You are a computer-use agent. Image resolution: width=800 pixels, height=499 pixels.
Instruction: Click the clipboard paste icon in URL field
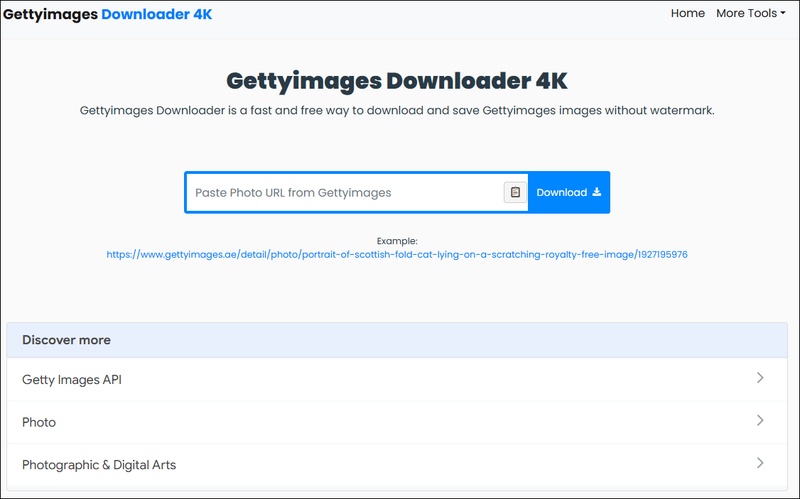click(x=515, y=192)
